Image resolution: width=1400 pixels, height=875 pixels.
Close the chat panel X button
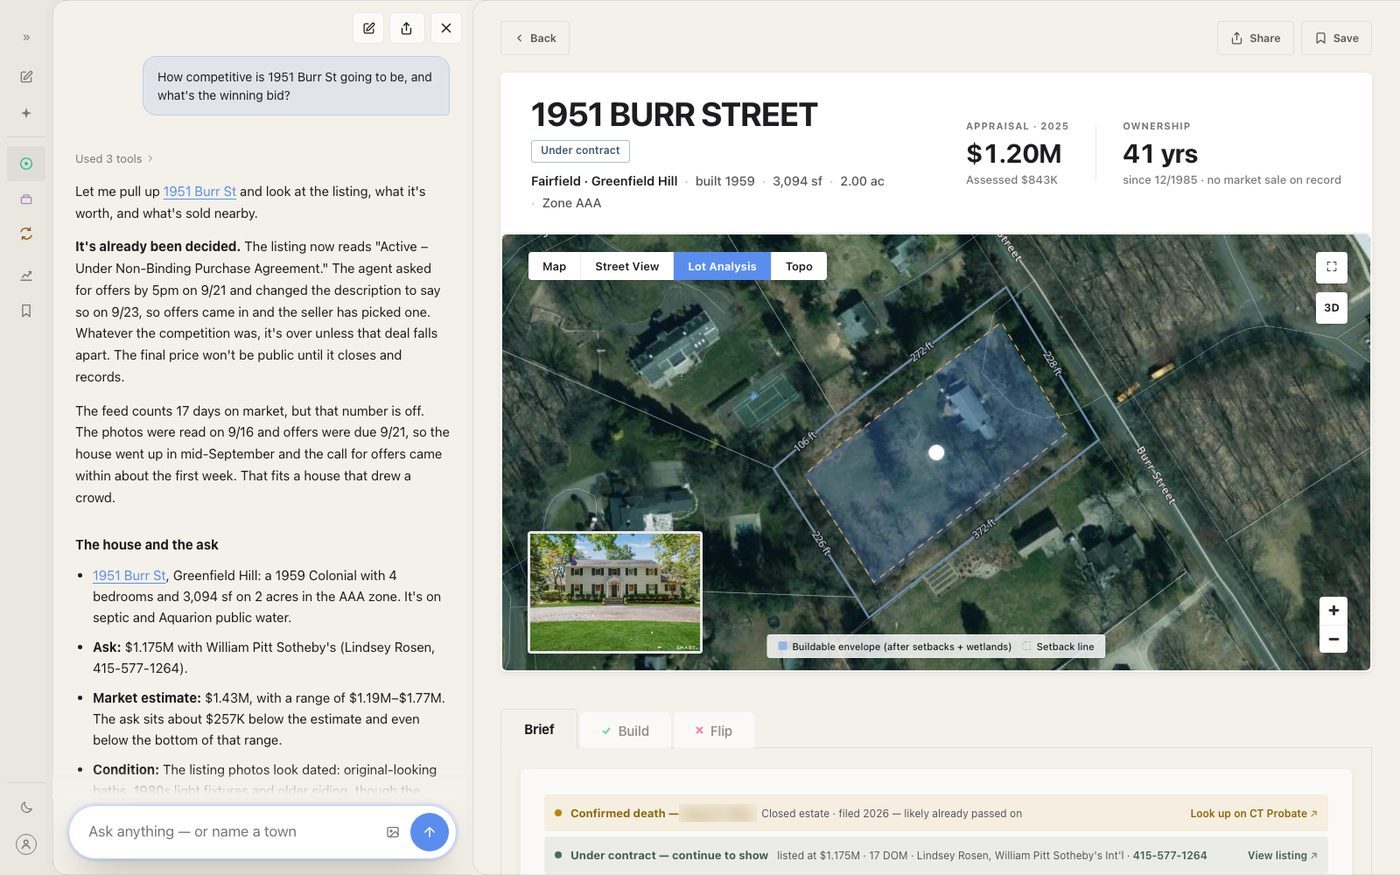(x=446, y=28)
